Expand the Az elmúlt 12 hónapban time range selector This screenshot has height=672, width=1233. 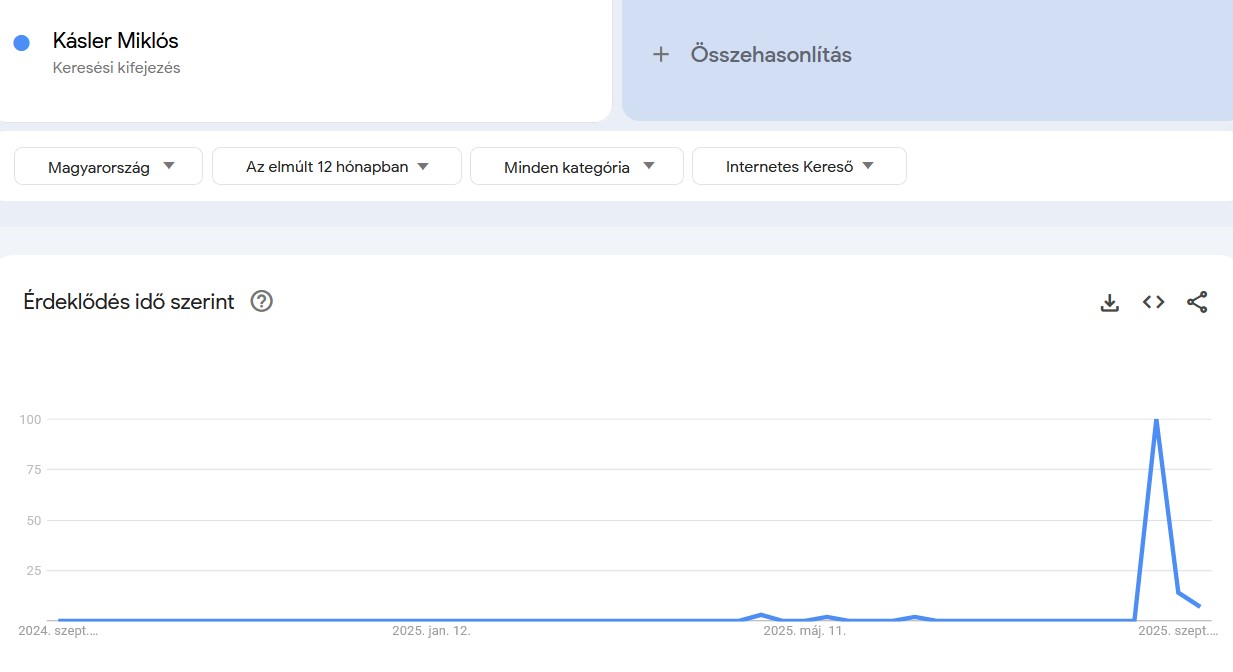click(x=336, y=165)
